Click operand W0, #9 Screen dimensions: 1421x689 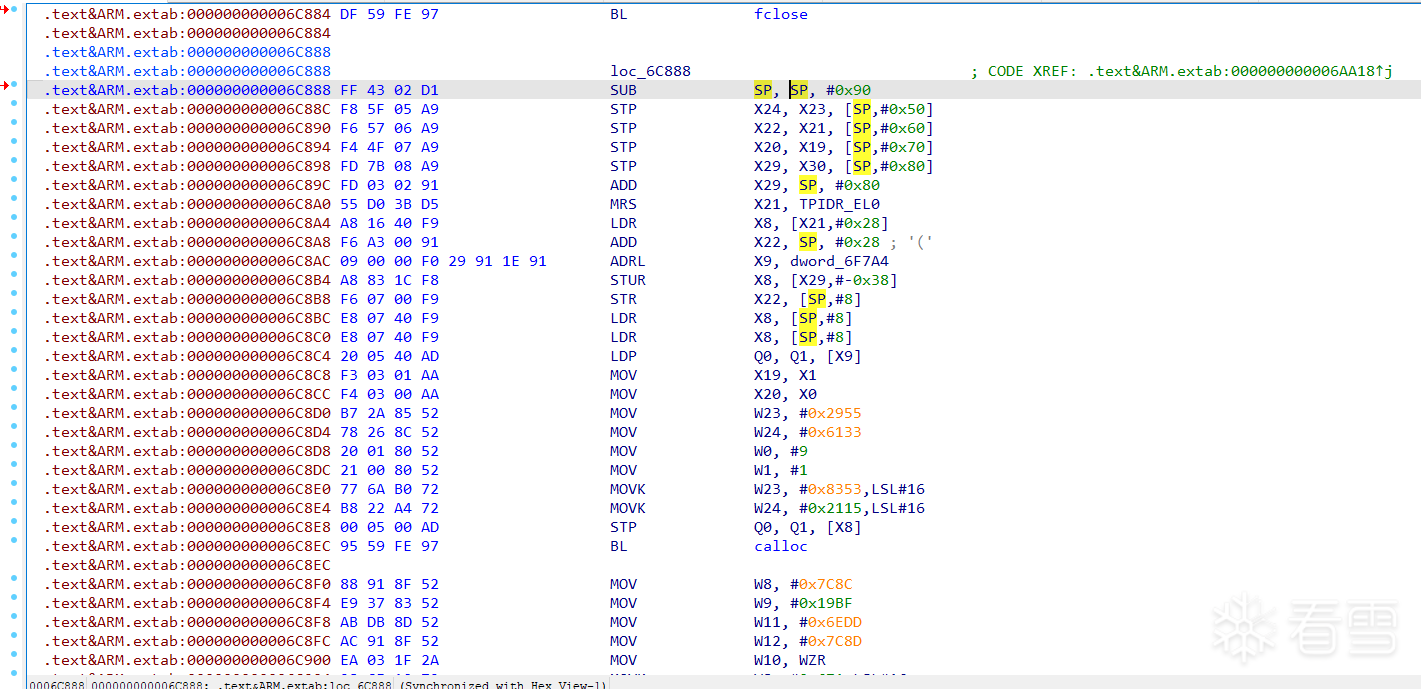781,451
